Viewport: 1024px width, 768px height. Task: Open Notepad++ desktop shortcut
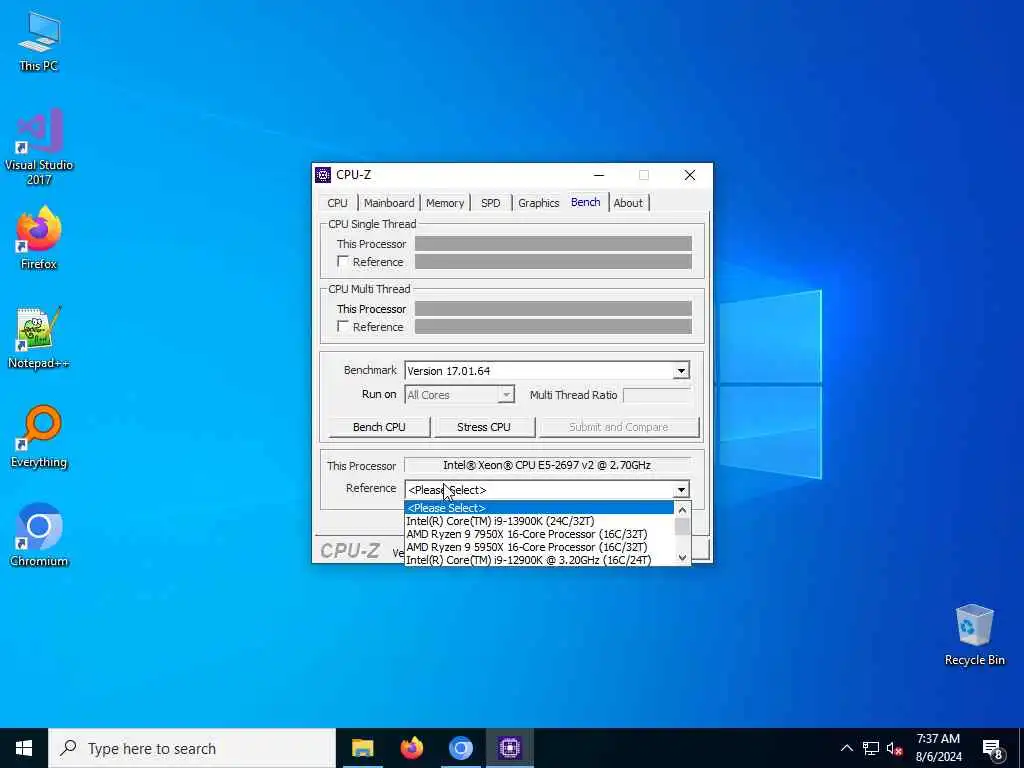[x=39, y=338]
